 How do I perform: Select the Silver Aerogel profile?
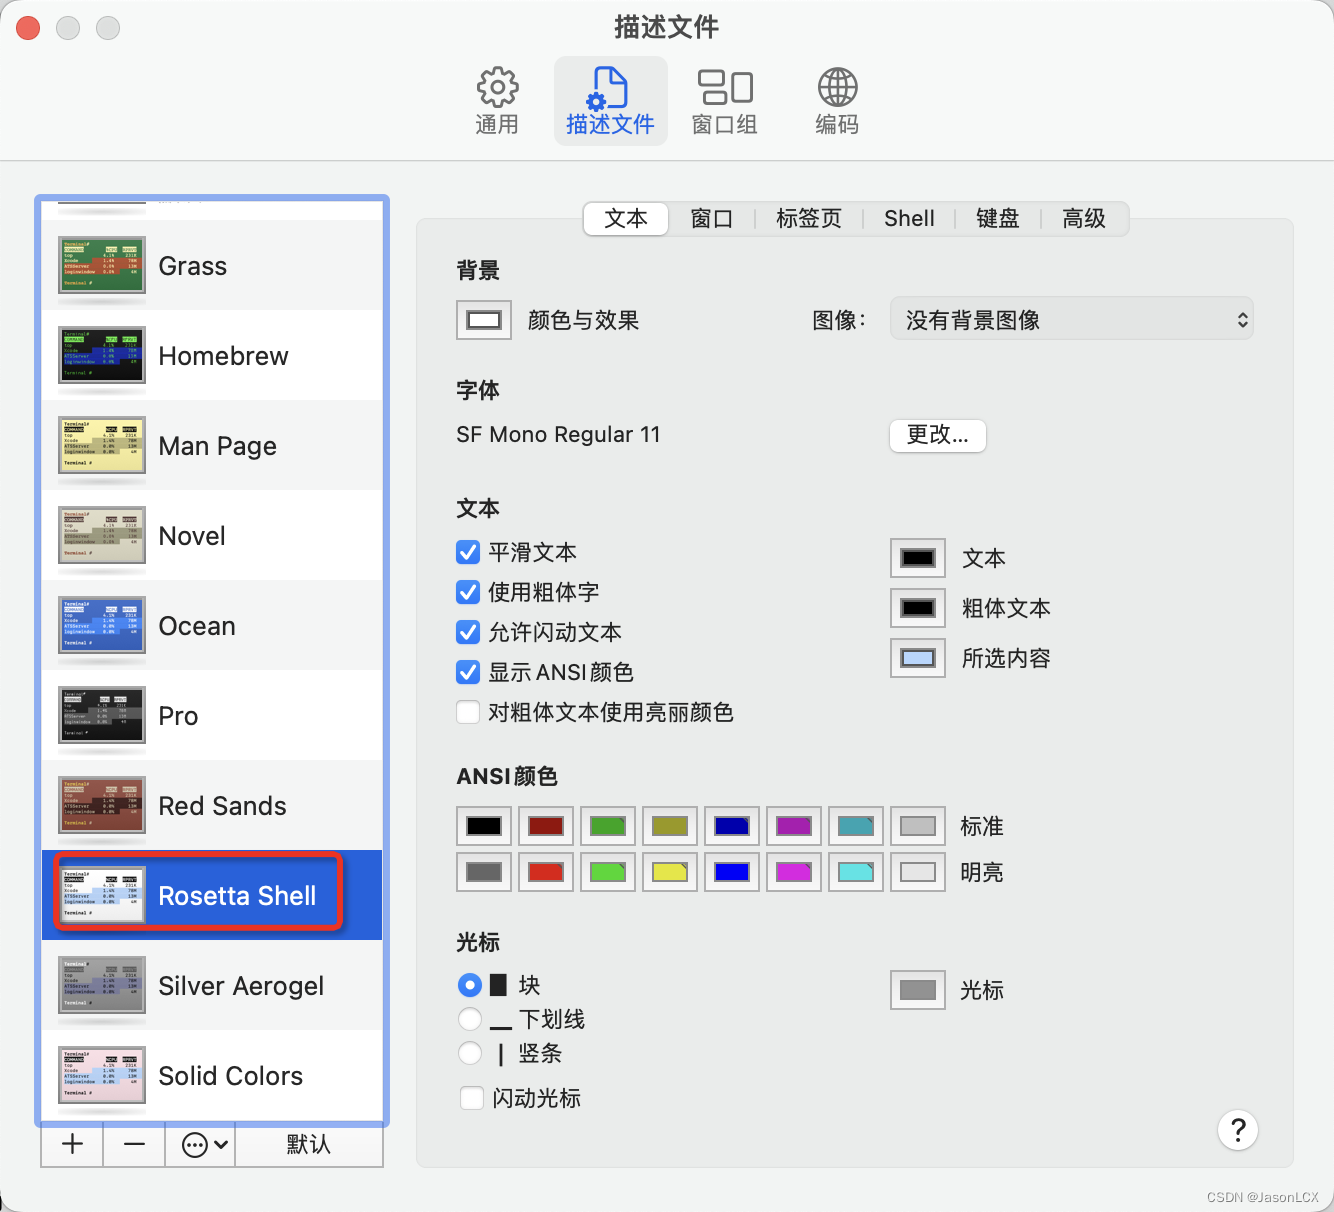pyautogui.click(x=240, y=986)
